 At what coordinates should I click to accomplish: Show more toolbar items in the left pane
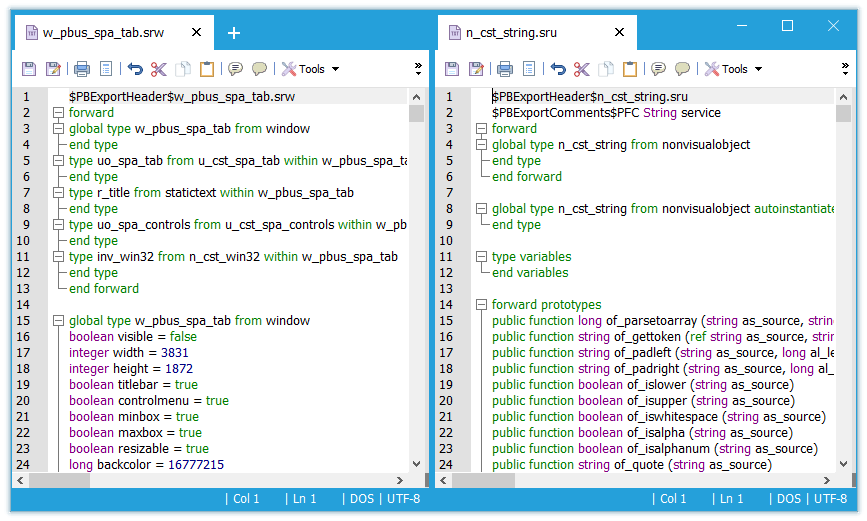tap(418, 68)
